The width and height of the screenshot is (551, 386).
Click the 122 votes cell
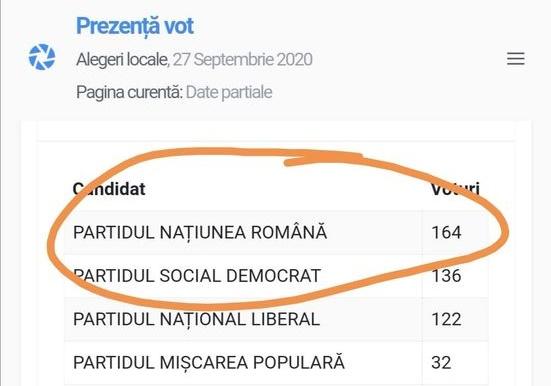pos(446,319)
